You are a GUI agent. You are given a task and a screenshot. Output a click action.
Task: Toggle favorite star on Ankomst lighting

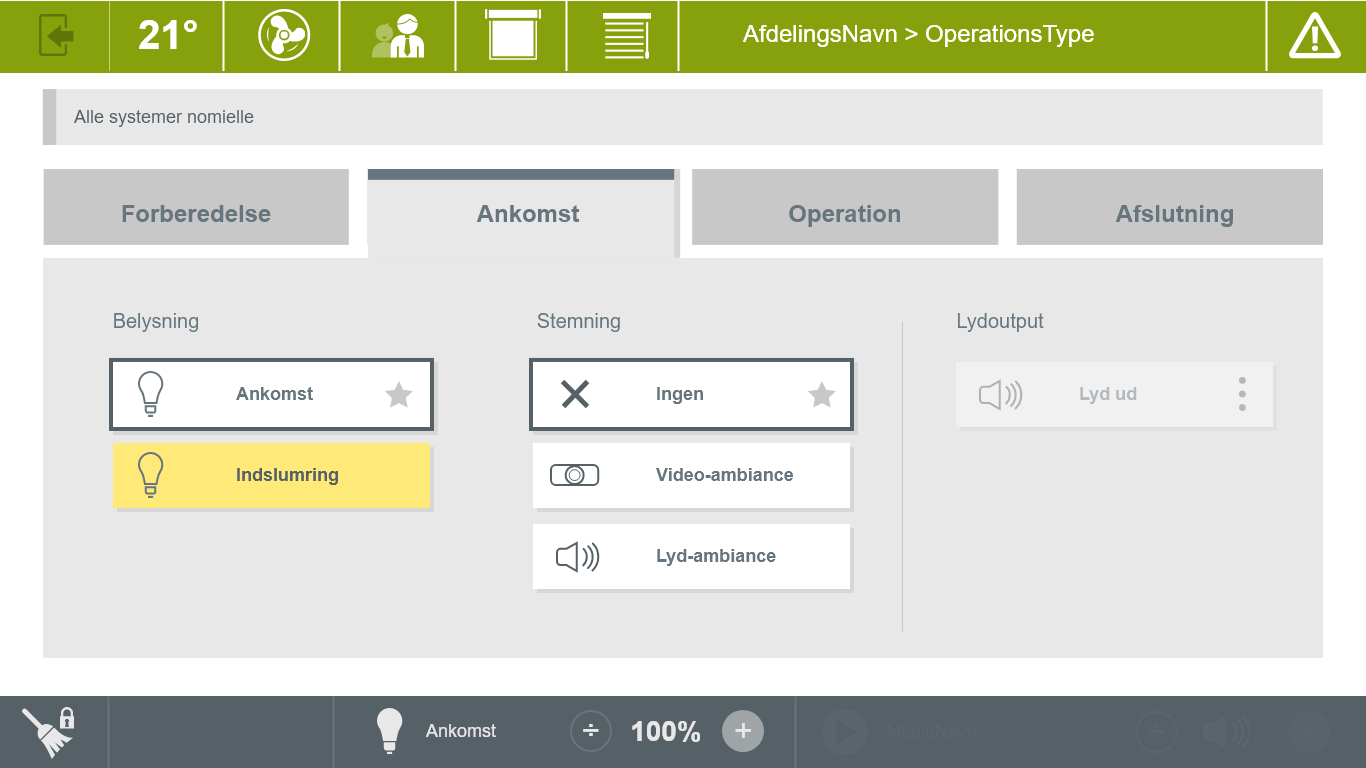pos(399,395)
